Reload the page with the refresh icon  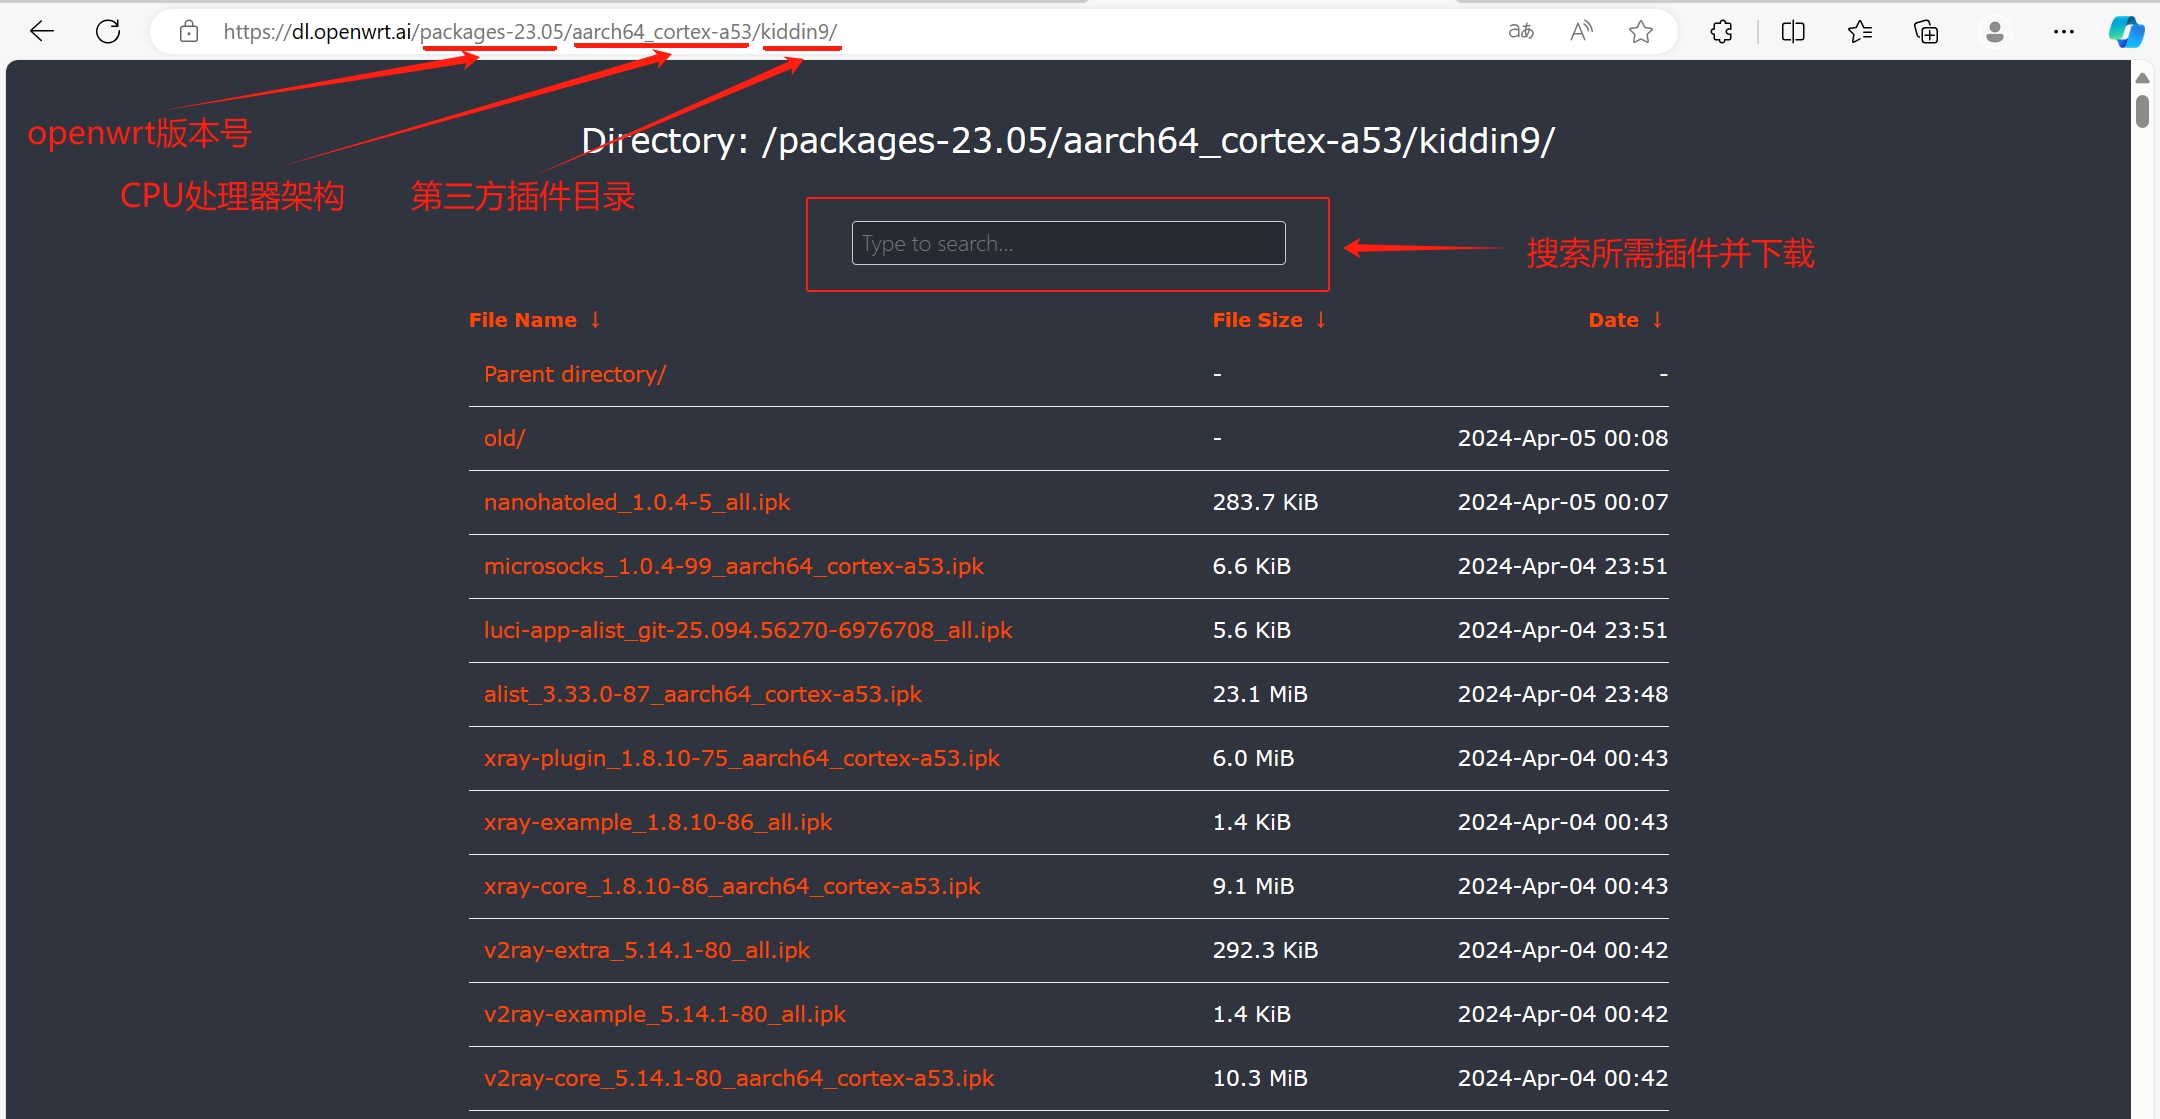108,32
